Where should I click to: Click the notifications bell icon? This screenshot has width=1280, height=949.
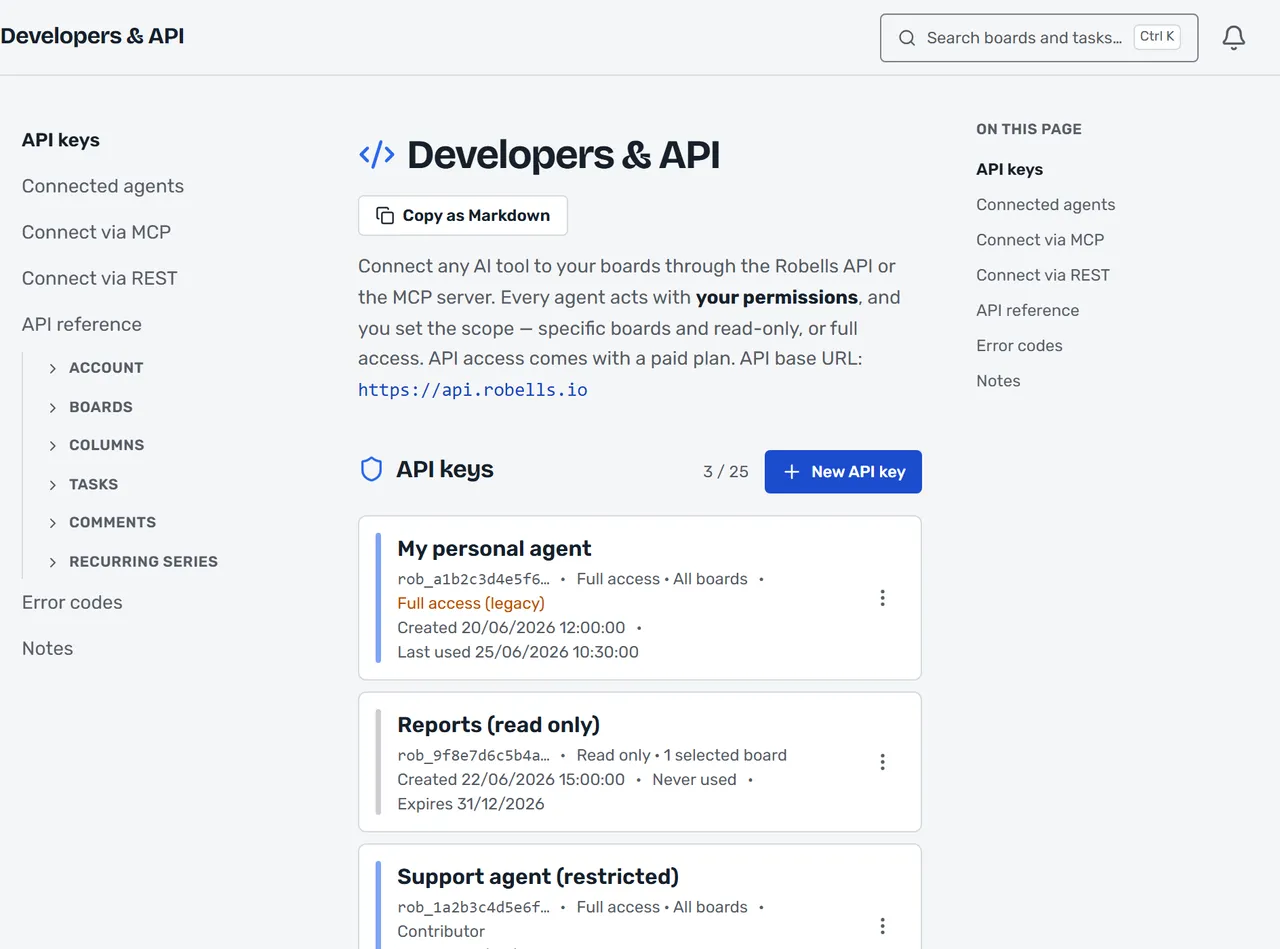coord(1234,38)
